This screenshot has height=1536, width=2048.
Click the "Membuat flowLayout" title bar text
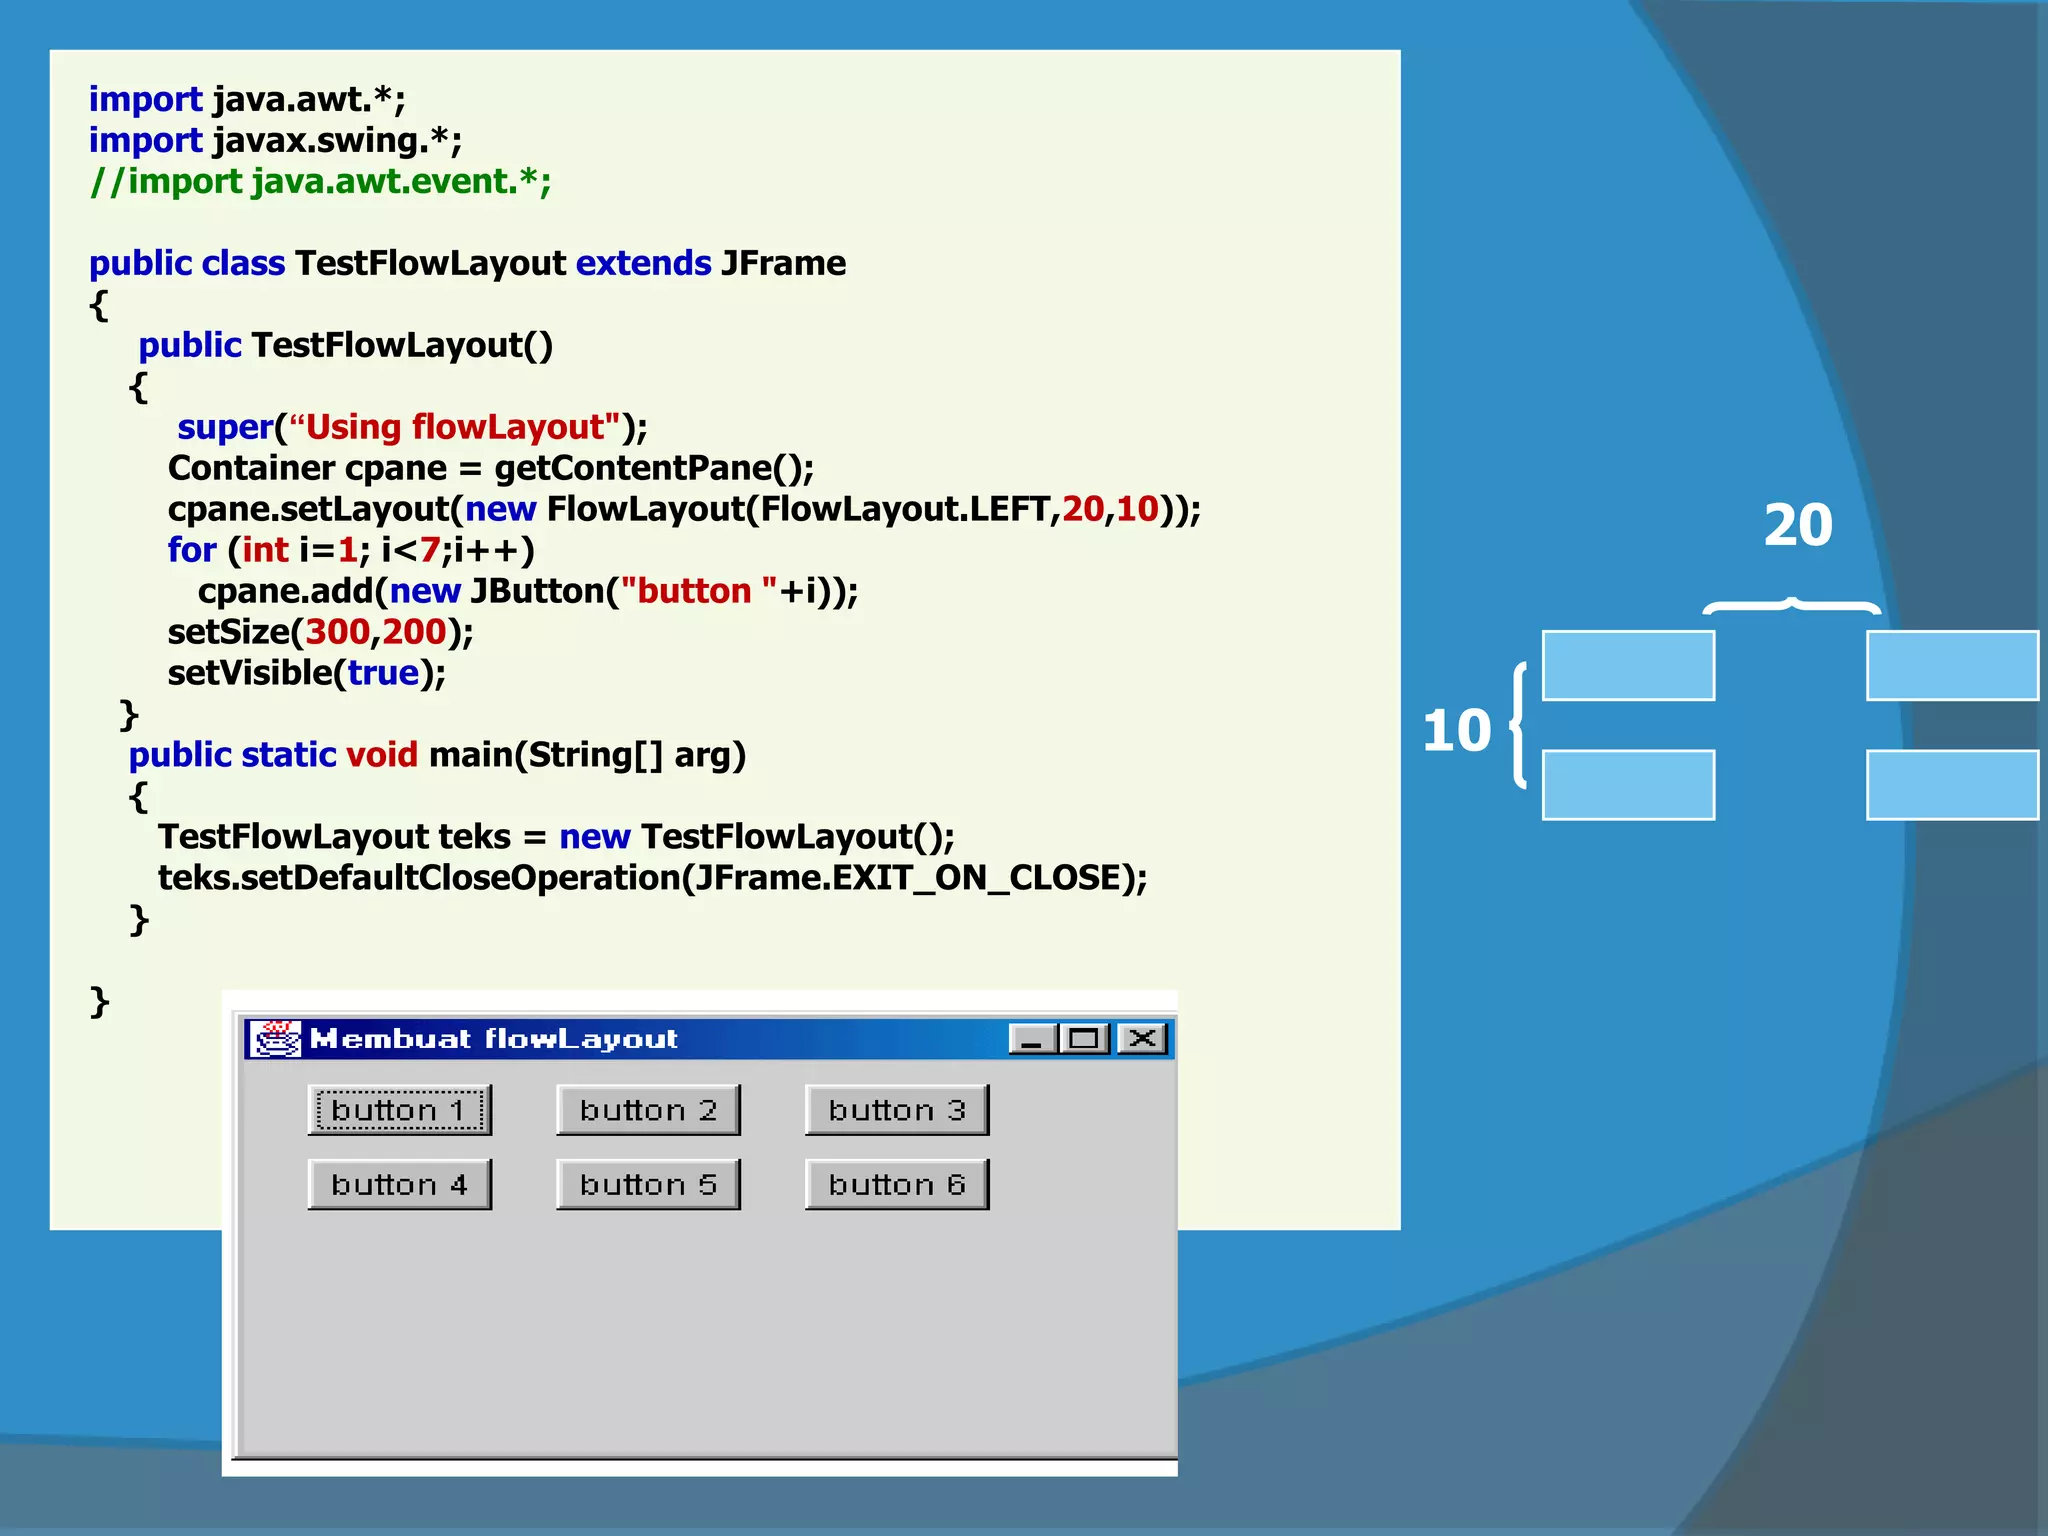pyautogui.click(x=494, y=1039)
